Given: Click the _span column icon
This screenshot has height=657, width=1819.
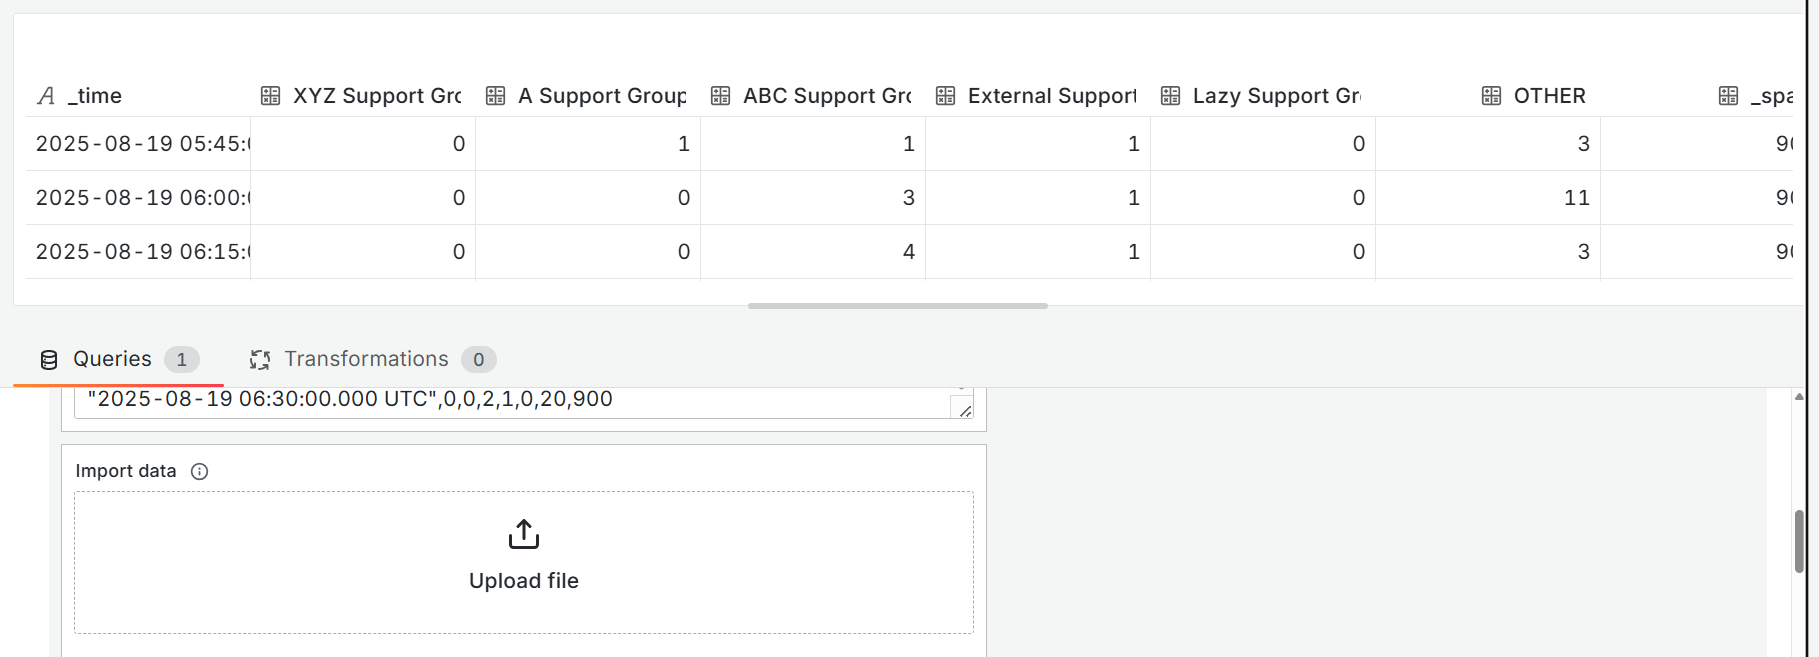Looking at the screenshot, I should 1728,96.
